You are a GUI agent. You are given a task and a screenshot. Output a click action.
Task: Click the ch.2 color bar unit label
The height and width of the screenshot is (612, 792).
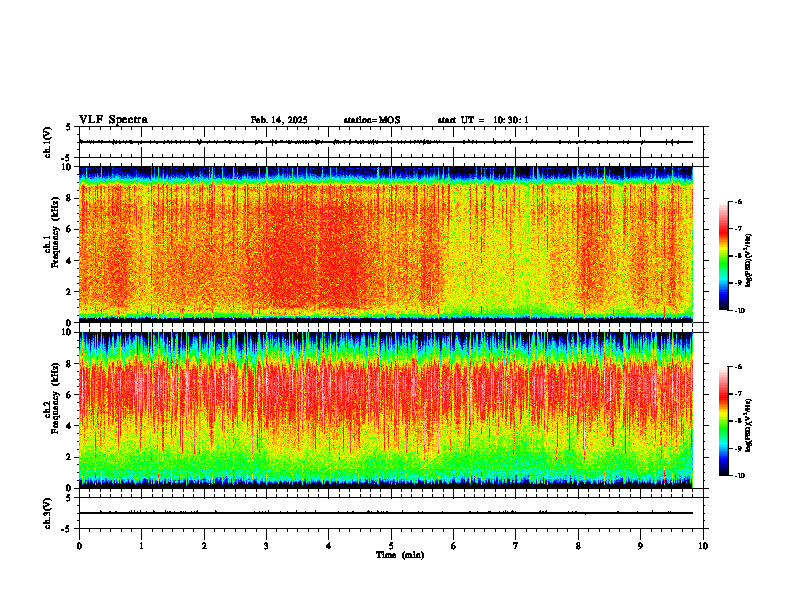[748, 425]
